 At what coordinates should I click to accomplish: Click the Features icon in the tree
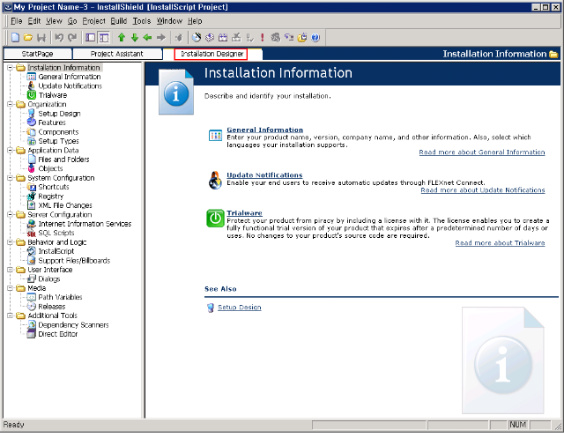click(32, 122)
